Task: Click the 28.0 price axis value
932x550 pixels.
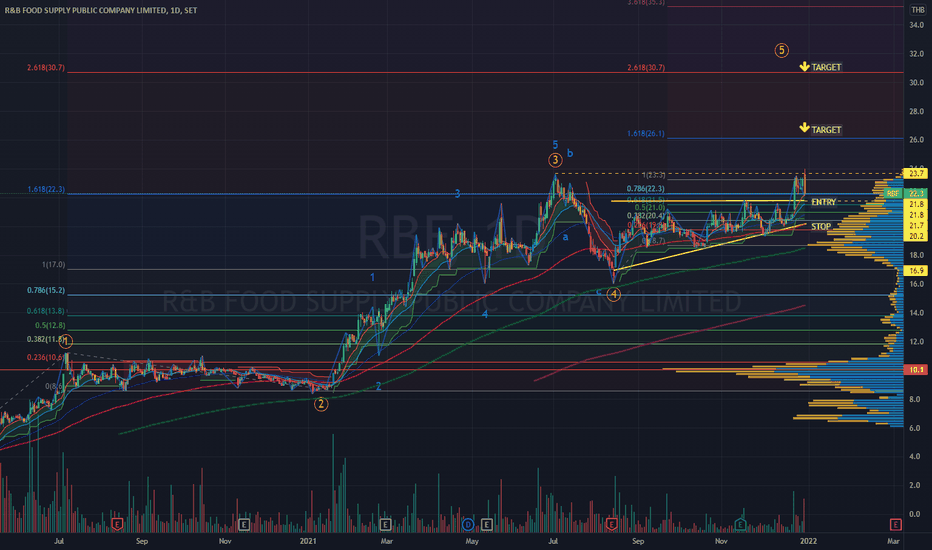Action: pyautogui.click(x=916, y=111)
